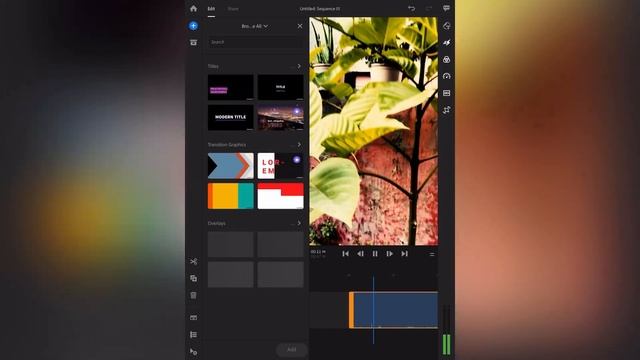Expand the Overlays section arrow
This screenshot has width=640, height=360.
[299, 223]
